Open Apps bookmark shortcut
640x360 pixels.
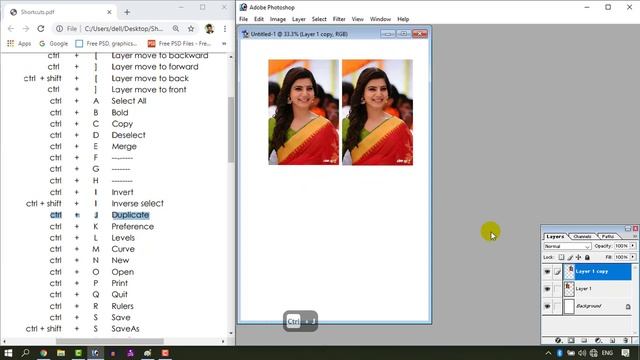pyautogui.click(x=19, y=43)
